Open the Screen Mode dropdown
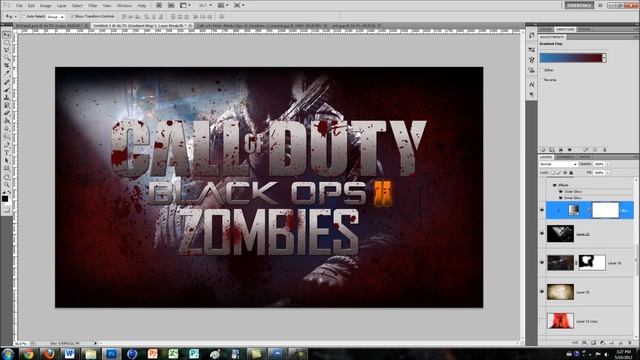 point(239,5)
